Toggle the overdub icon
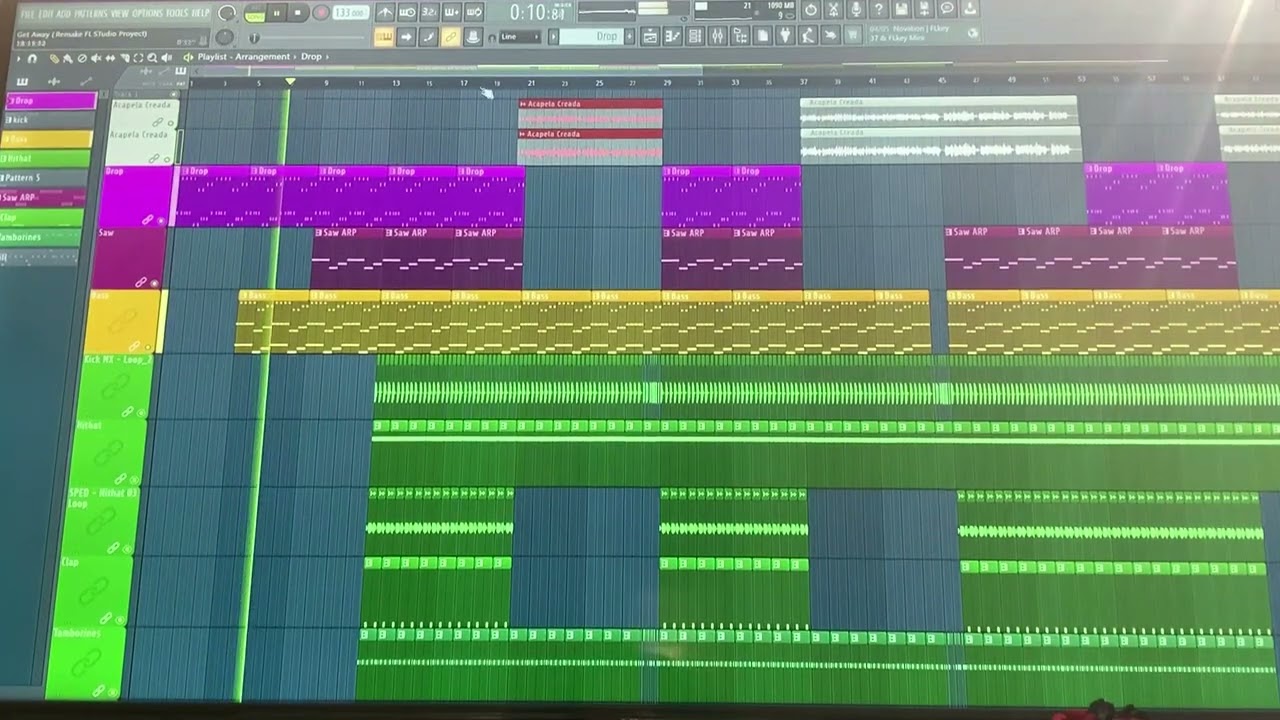This screenshot has width=1280, height=720. 451,12
